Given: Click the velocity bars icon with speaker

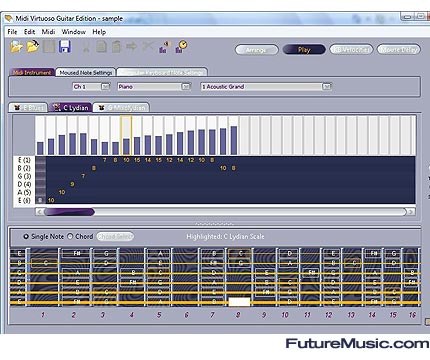Looking at the screenshot, I should [165, 47].
